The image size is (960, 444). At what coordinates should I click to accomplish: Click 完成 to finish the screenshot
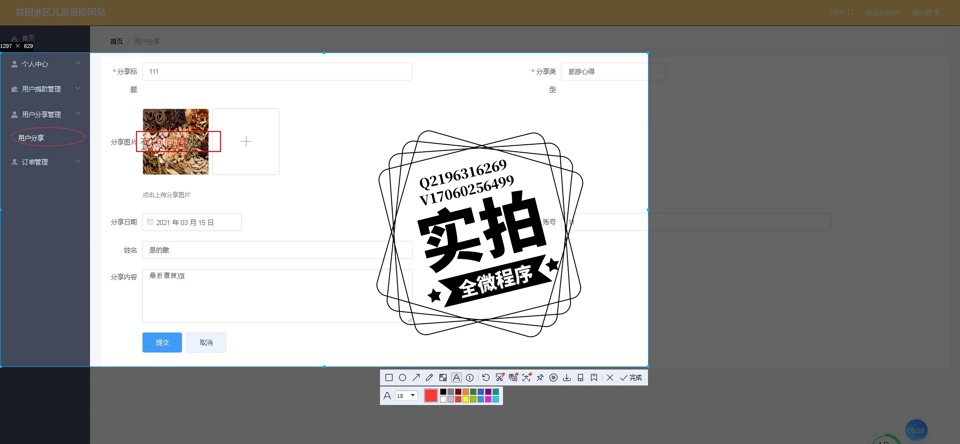coord(631,378)
